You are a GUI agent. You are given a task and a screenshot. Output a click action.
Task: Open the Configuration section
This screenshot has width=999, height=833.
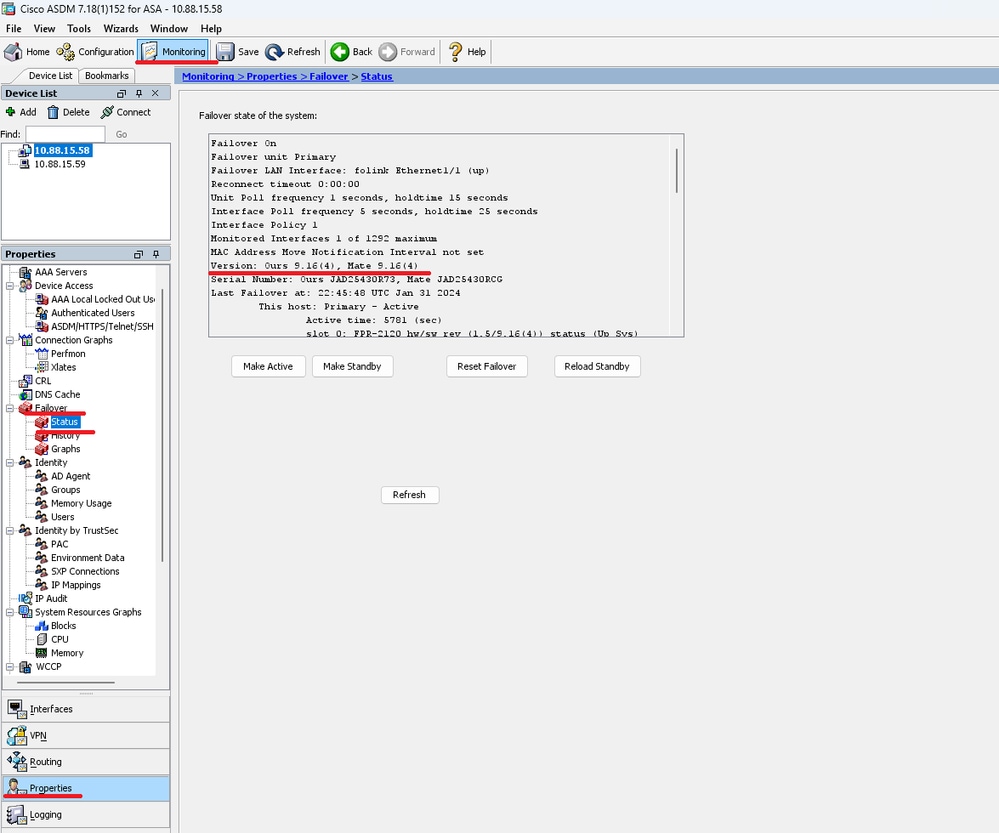click(x=95, y=52)
